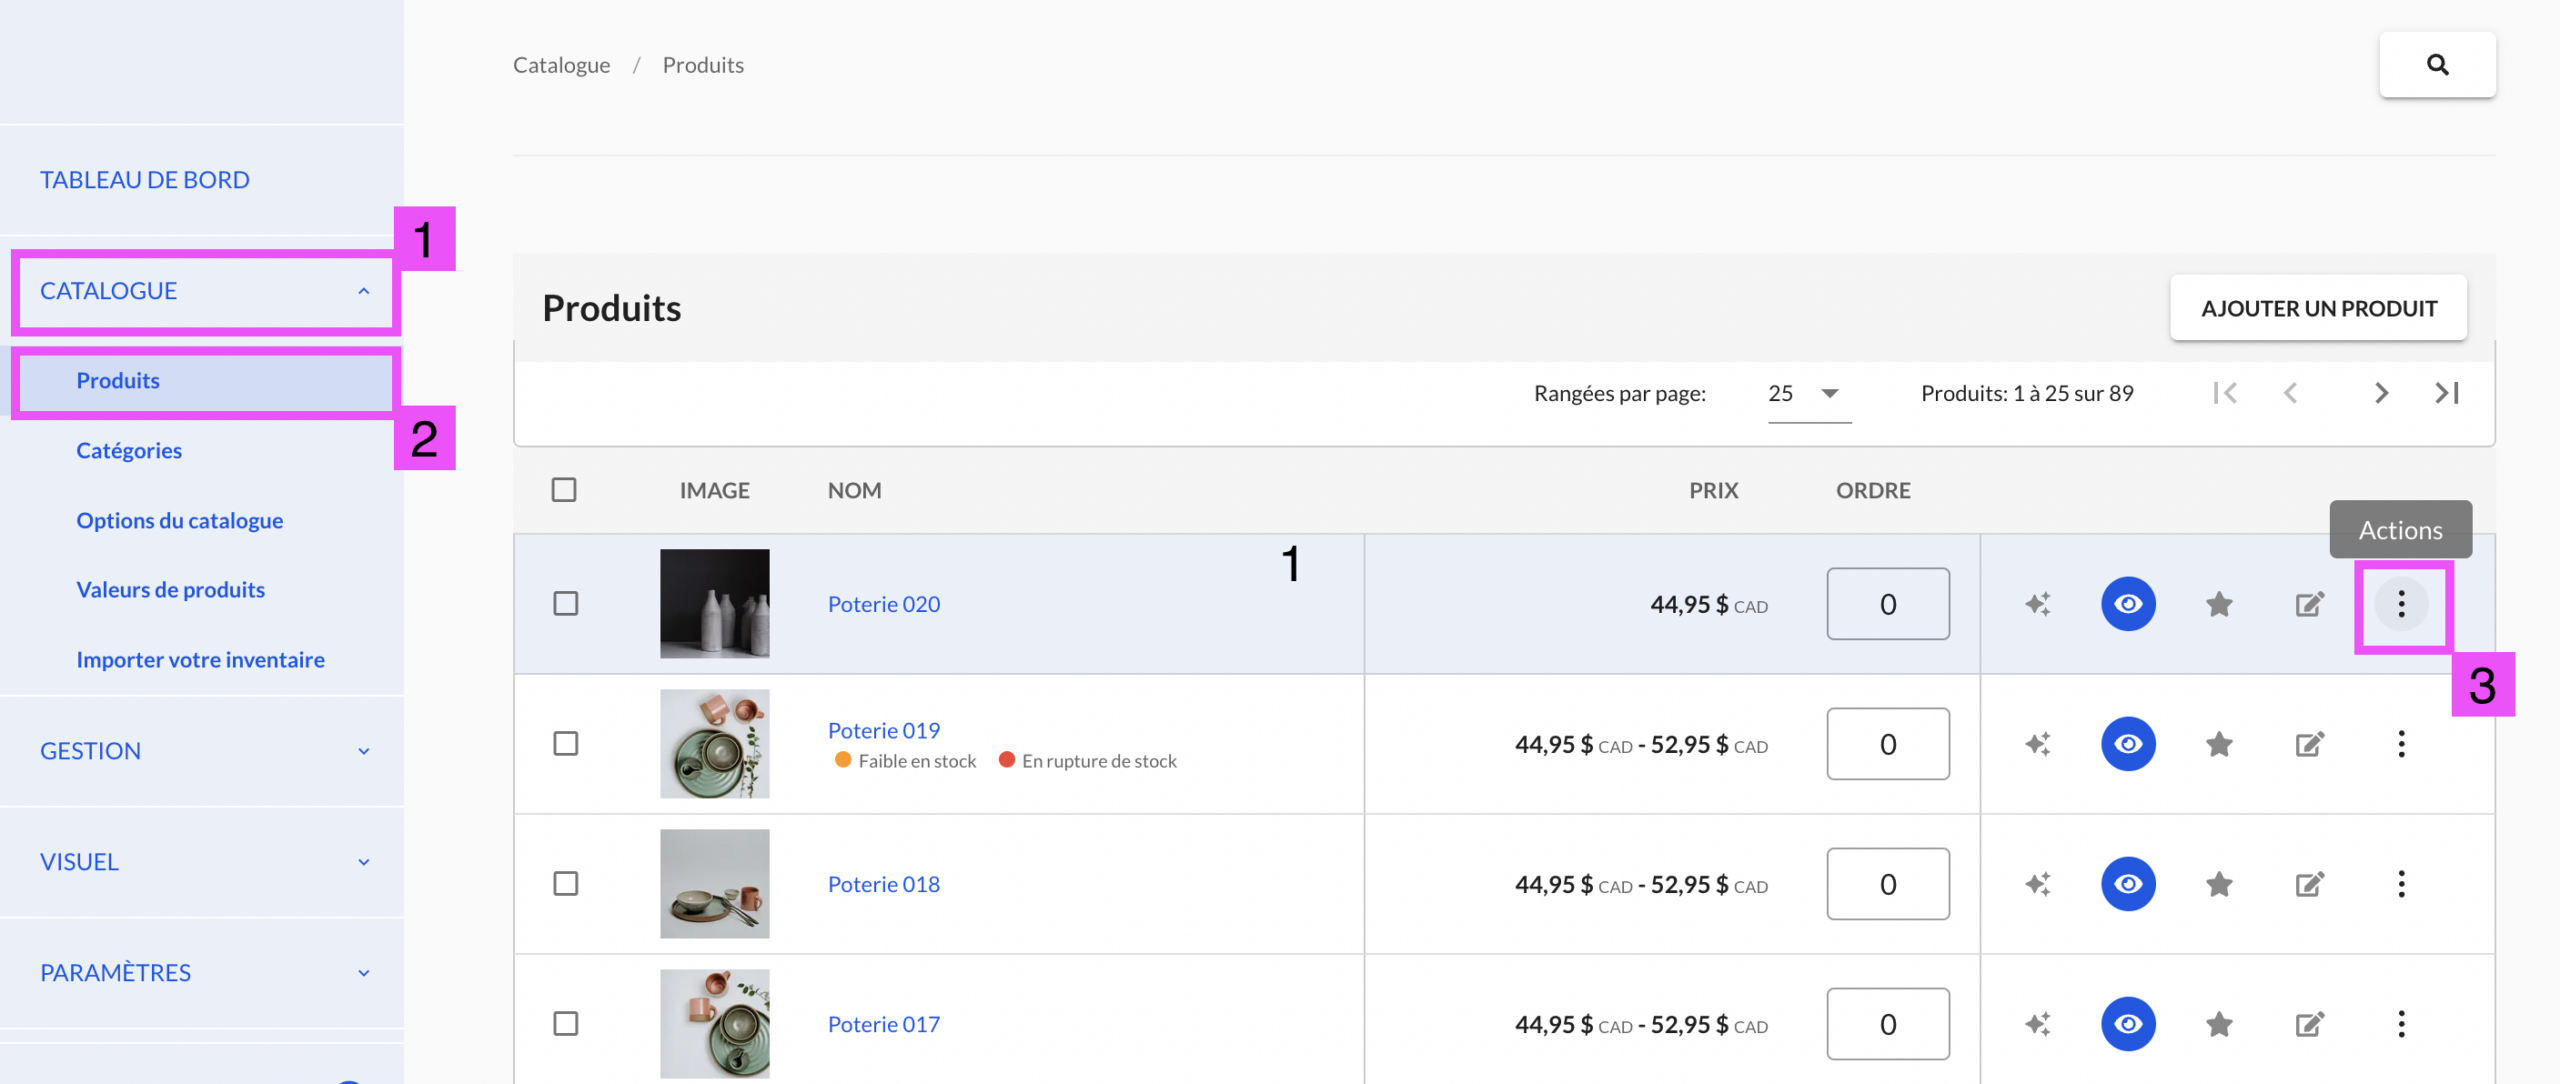
Task: Open the rows per page dropdown
Action: [1808, 393]
